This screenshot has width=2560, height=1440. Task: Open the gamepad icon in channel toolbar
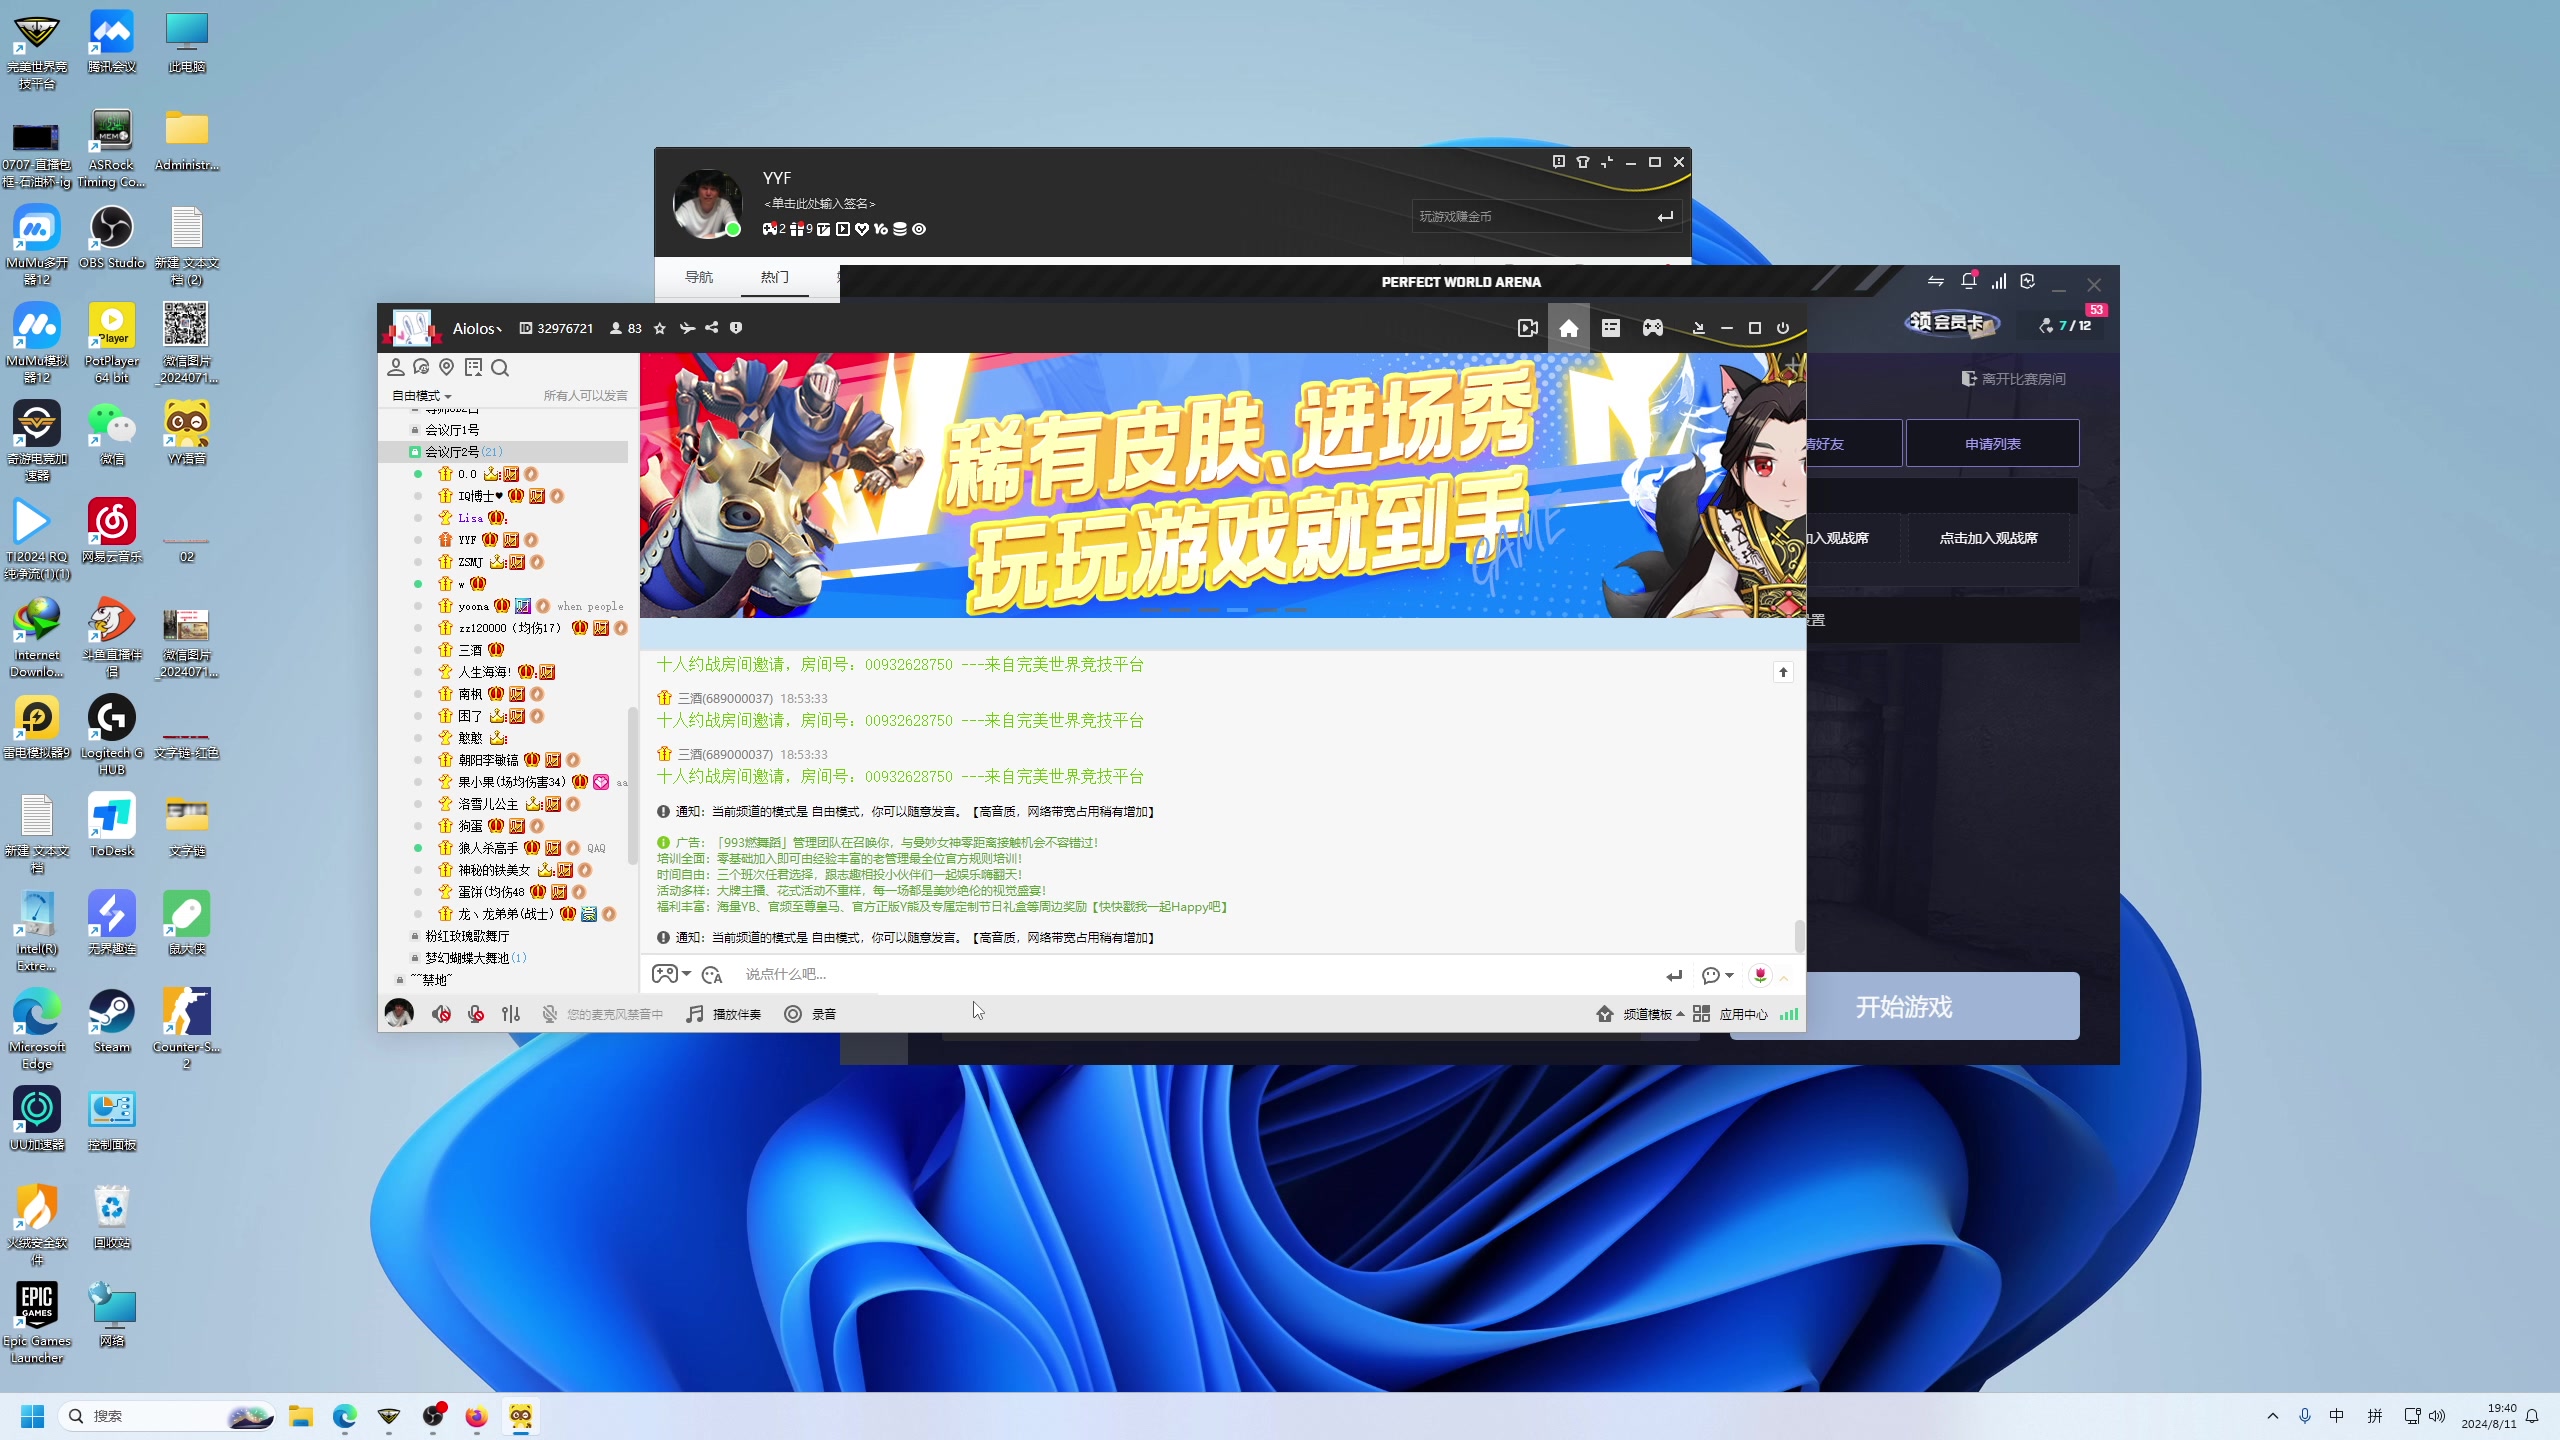click(1652, 328)
